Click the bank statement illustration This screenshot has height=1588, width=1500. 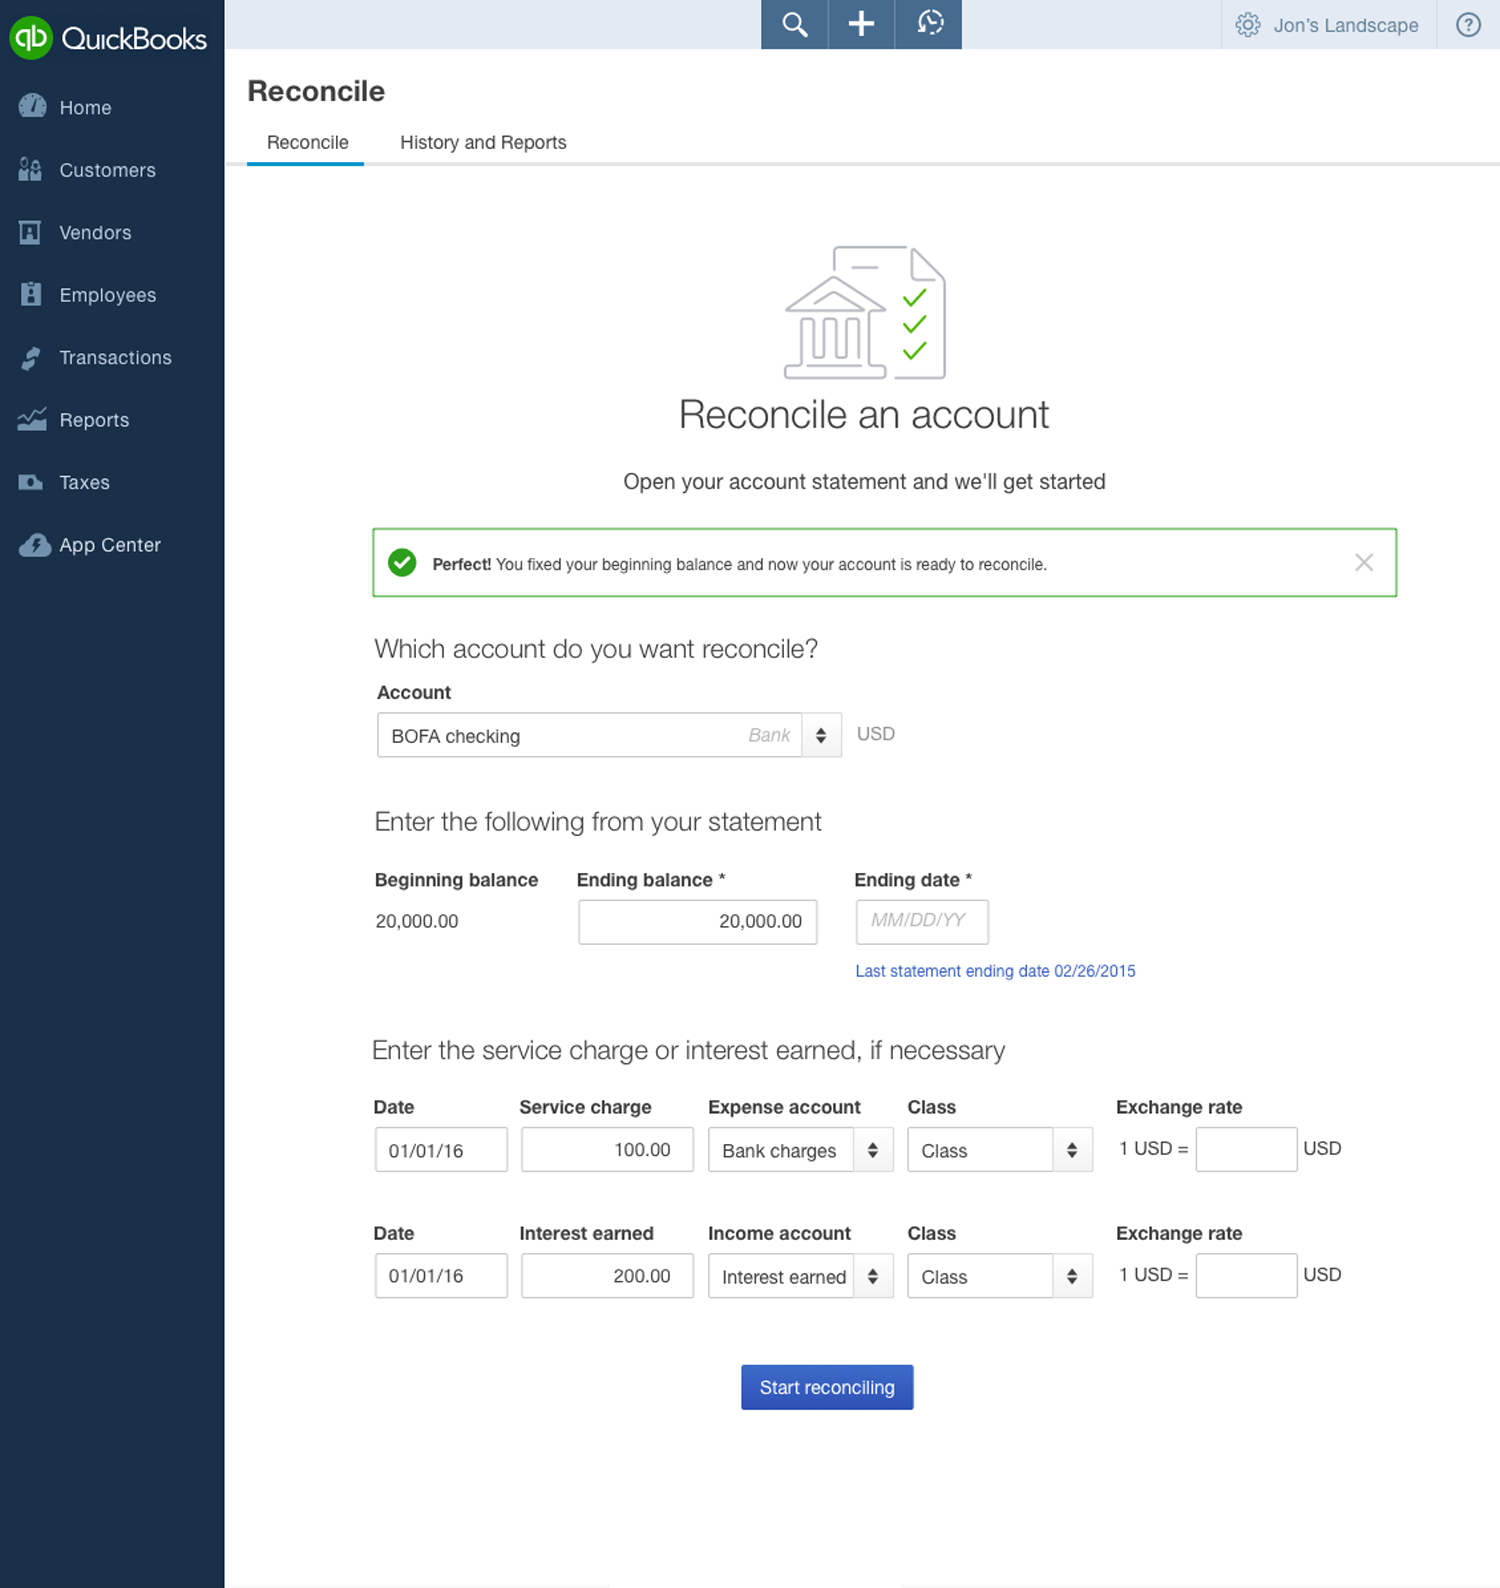click(865, 313)
